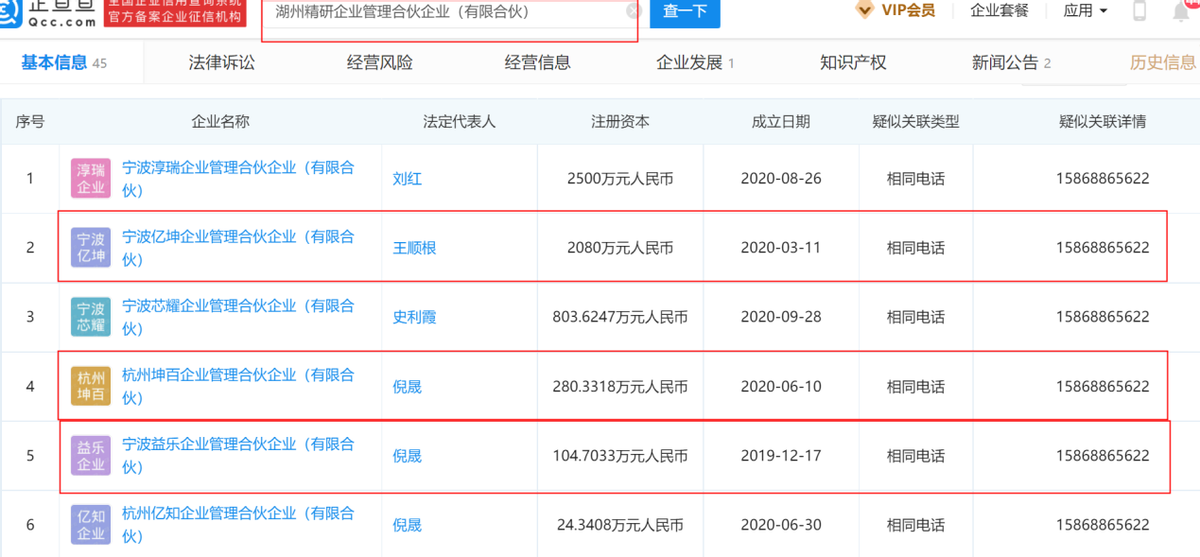Switch to the 企业发展 tab
Screen dimensions: 1200x557
[x=695, y=62]
